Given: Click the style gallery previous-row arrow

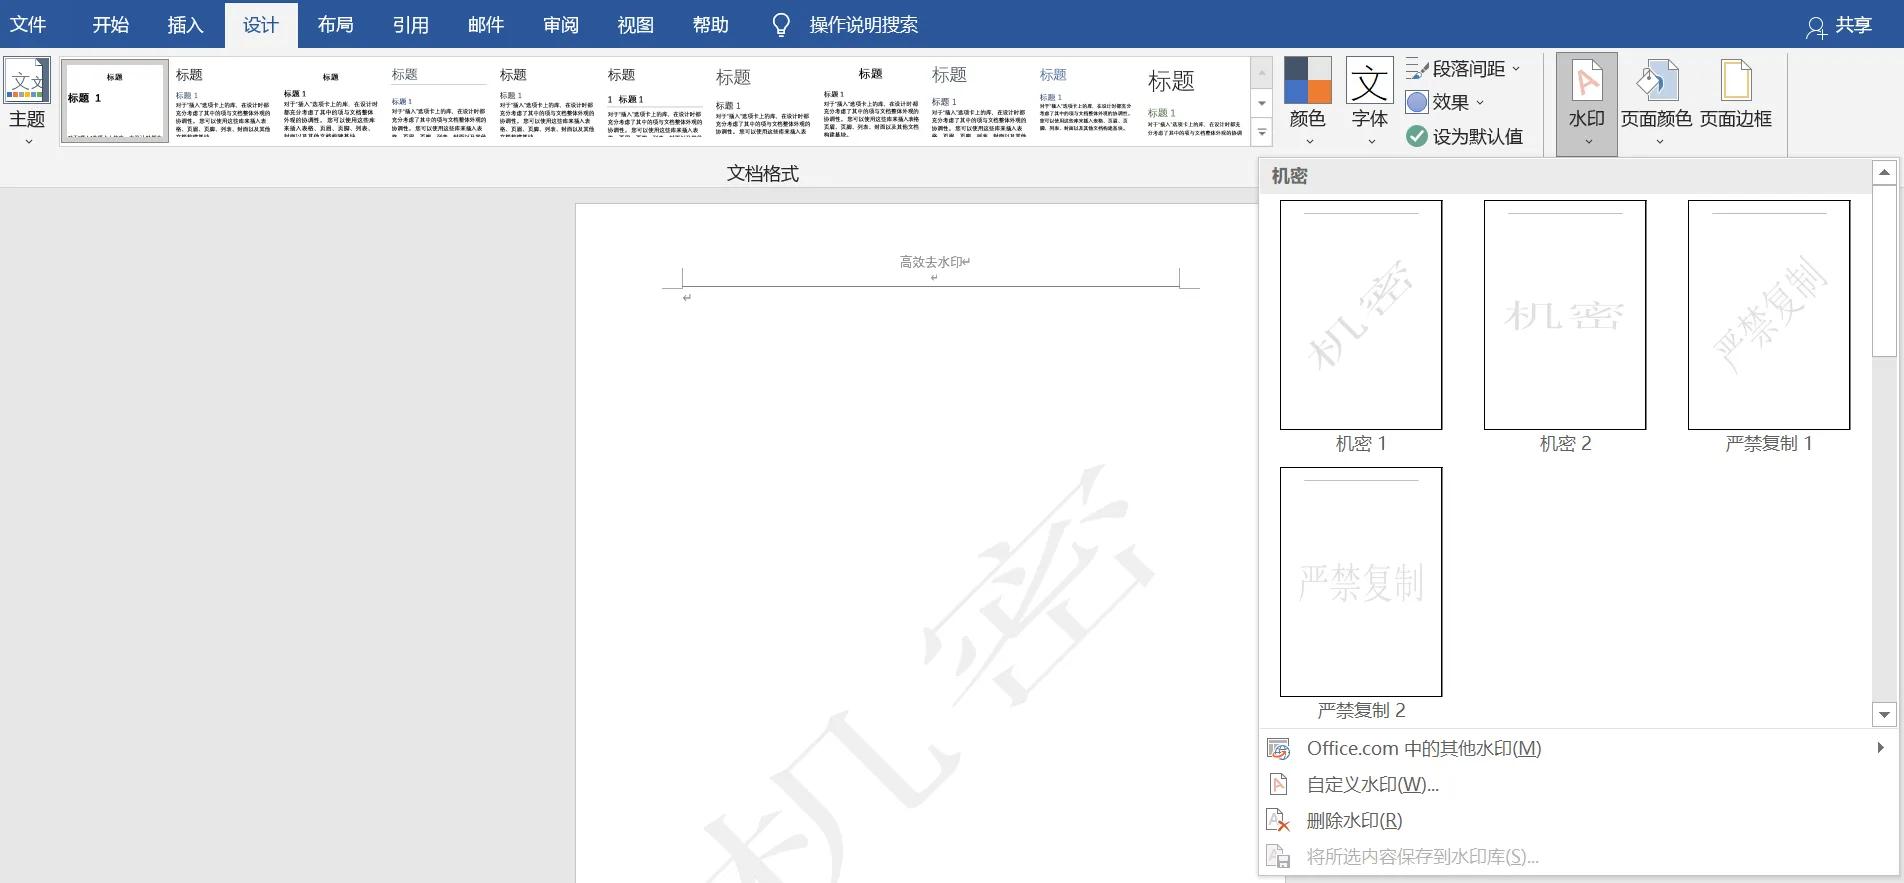Looking at the screenshot, I should tap(1262, 73).
